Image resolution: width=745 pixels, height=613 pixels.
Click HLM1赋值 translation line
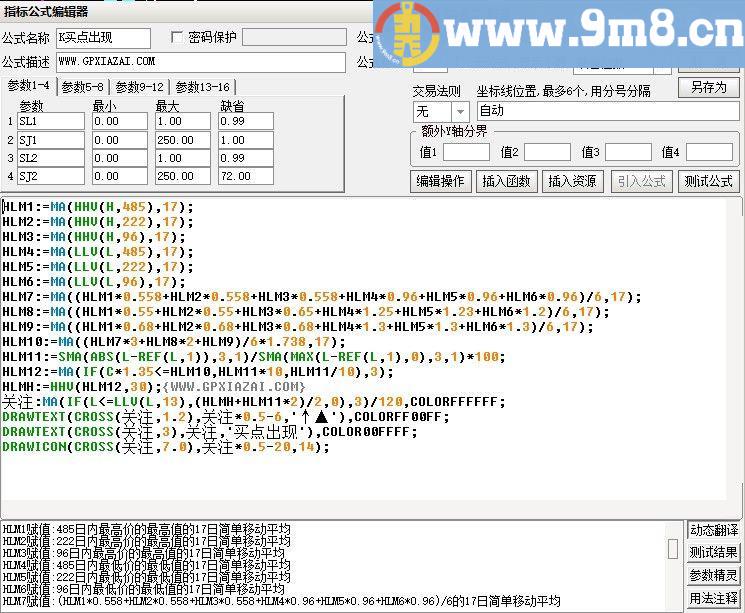pos(146,529)
